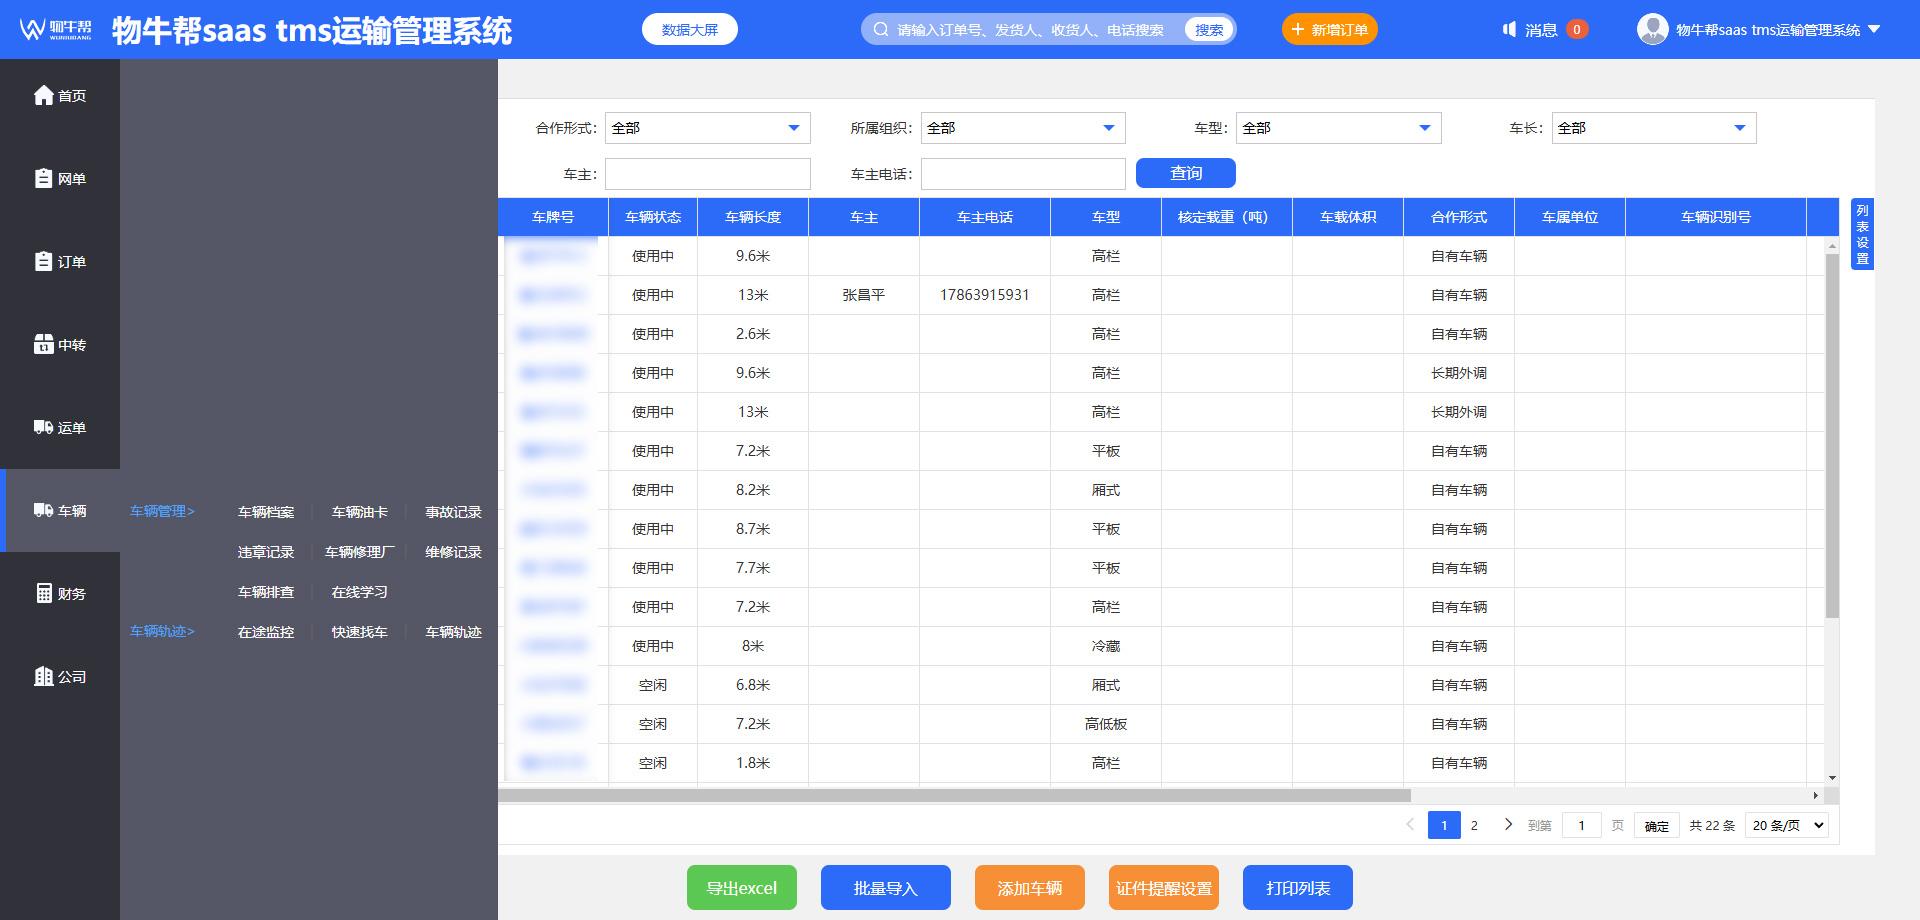This screenshot has height=920, width=1920.
Task: Open 车辆油卡 submenu item
Action: (359, 512)
